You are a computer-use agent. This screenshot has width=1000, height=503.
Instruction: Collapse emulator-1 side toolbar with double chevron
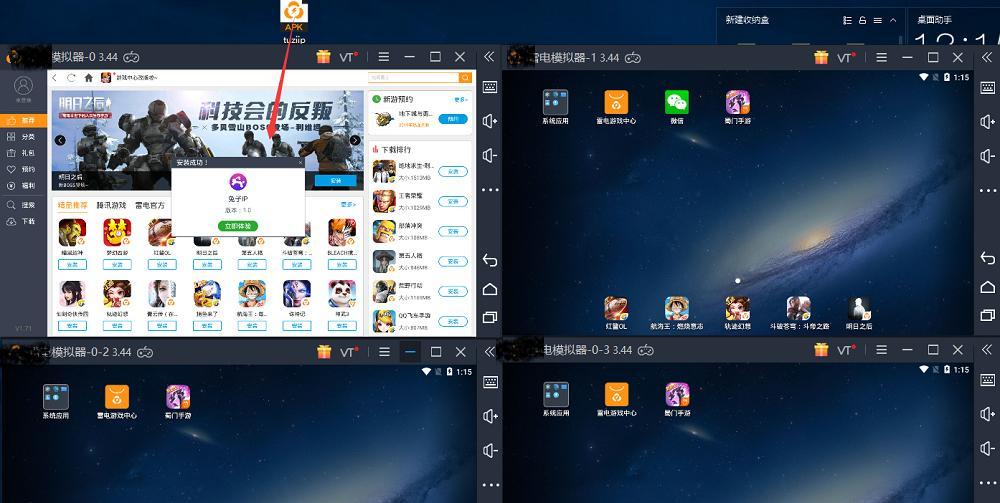point(987,57)
